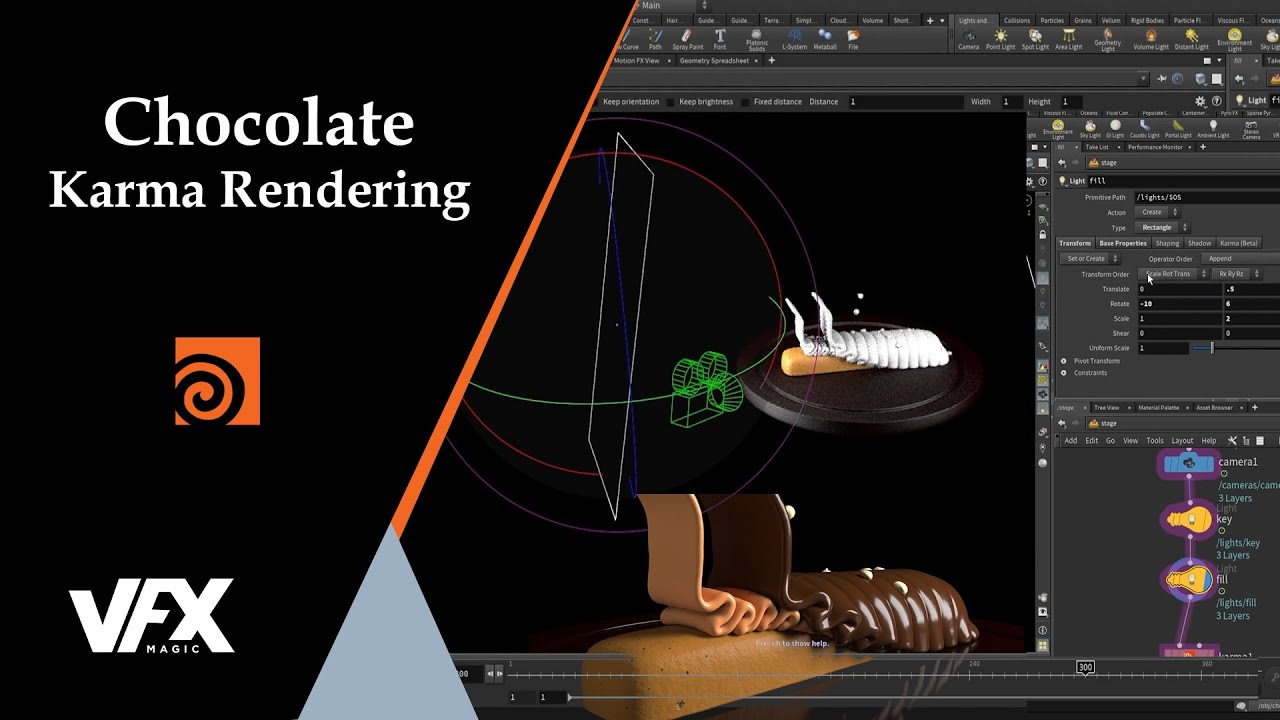The height and width of the screenshot is (720, 1280).
Task: Add a new shelf tab with plus
Action: point(930,20)
